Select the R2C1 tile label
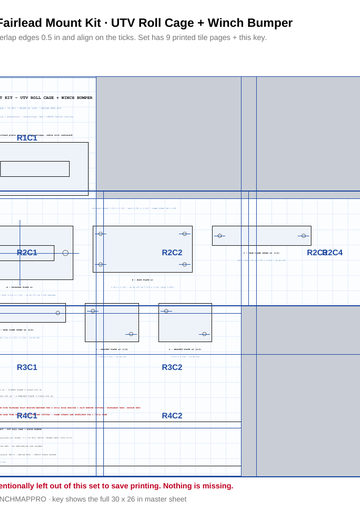Viewport: 360px width, 520px height. (x=27, y=253)
